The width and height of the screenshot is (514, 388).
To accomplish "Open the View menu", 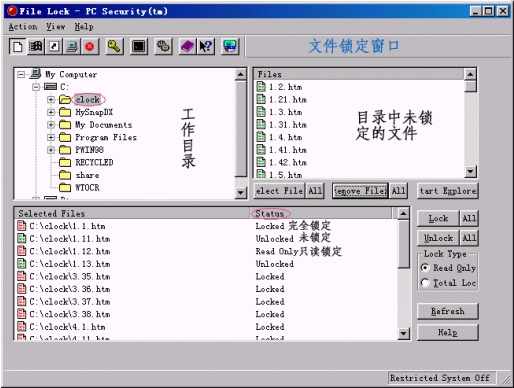I will coord(56,26).
